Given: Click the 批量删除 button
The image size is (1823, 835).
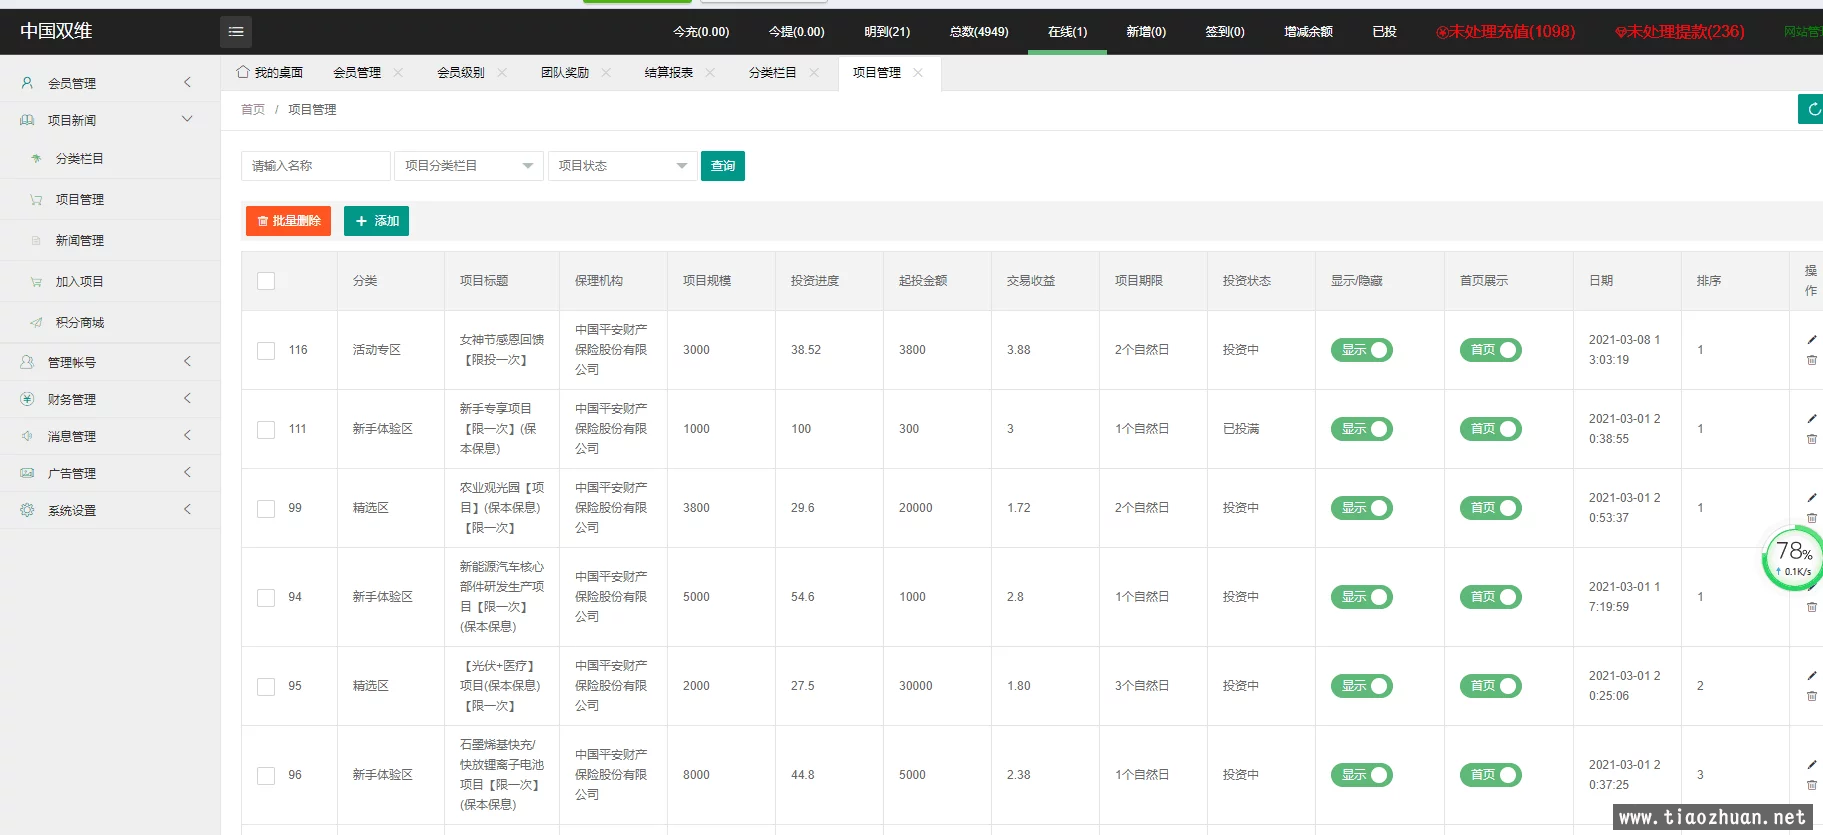Looking at the screenshot, I should [288, 221].
